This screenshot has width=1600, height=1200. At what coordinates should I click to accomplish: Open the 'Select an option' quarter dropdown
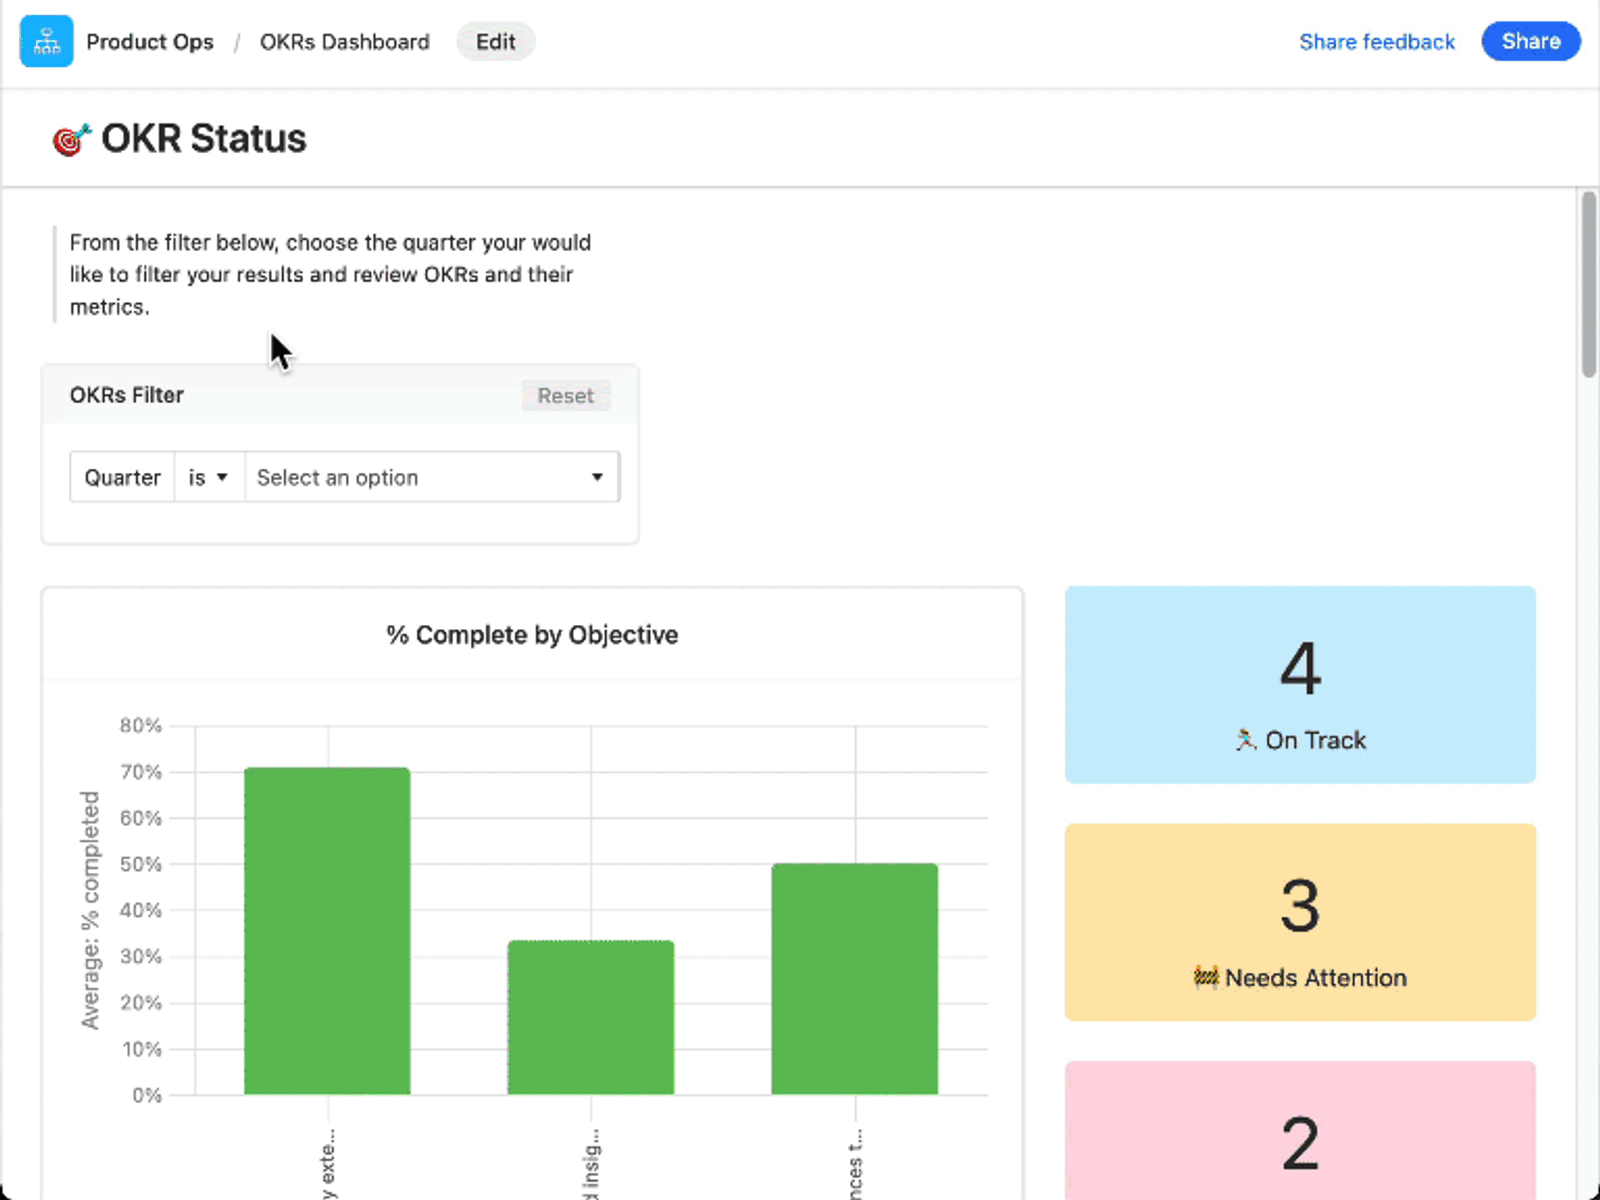[x=432, y=477]
